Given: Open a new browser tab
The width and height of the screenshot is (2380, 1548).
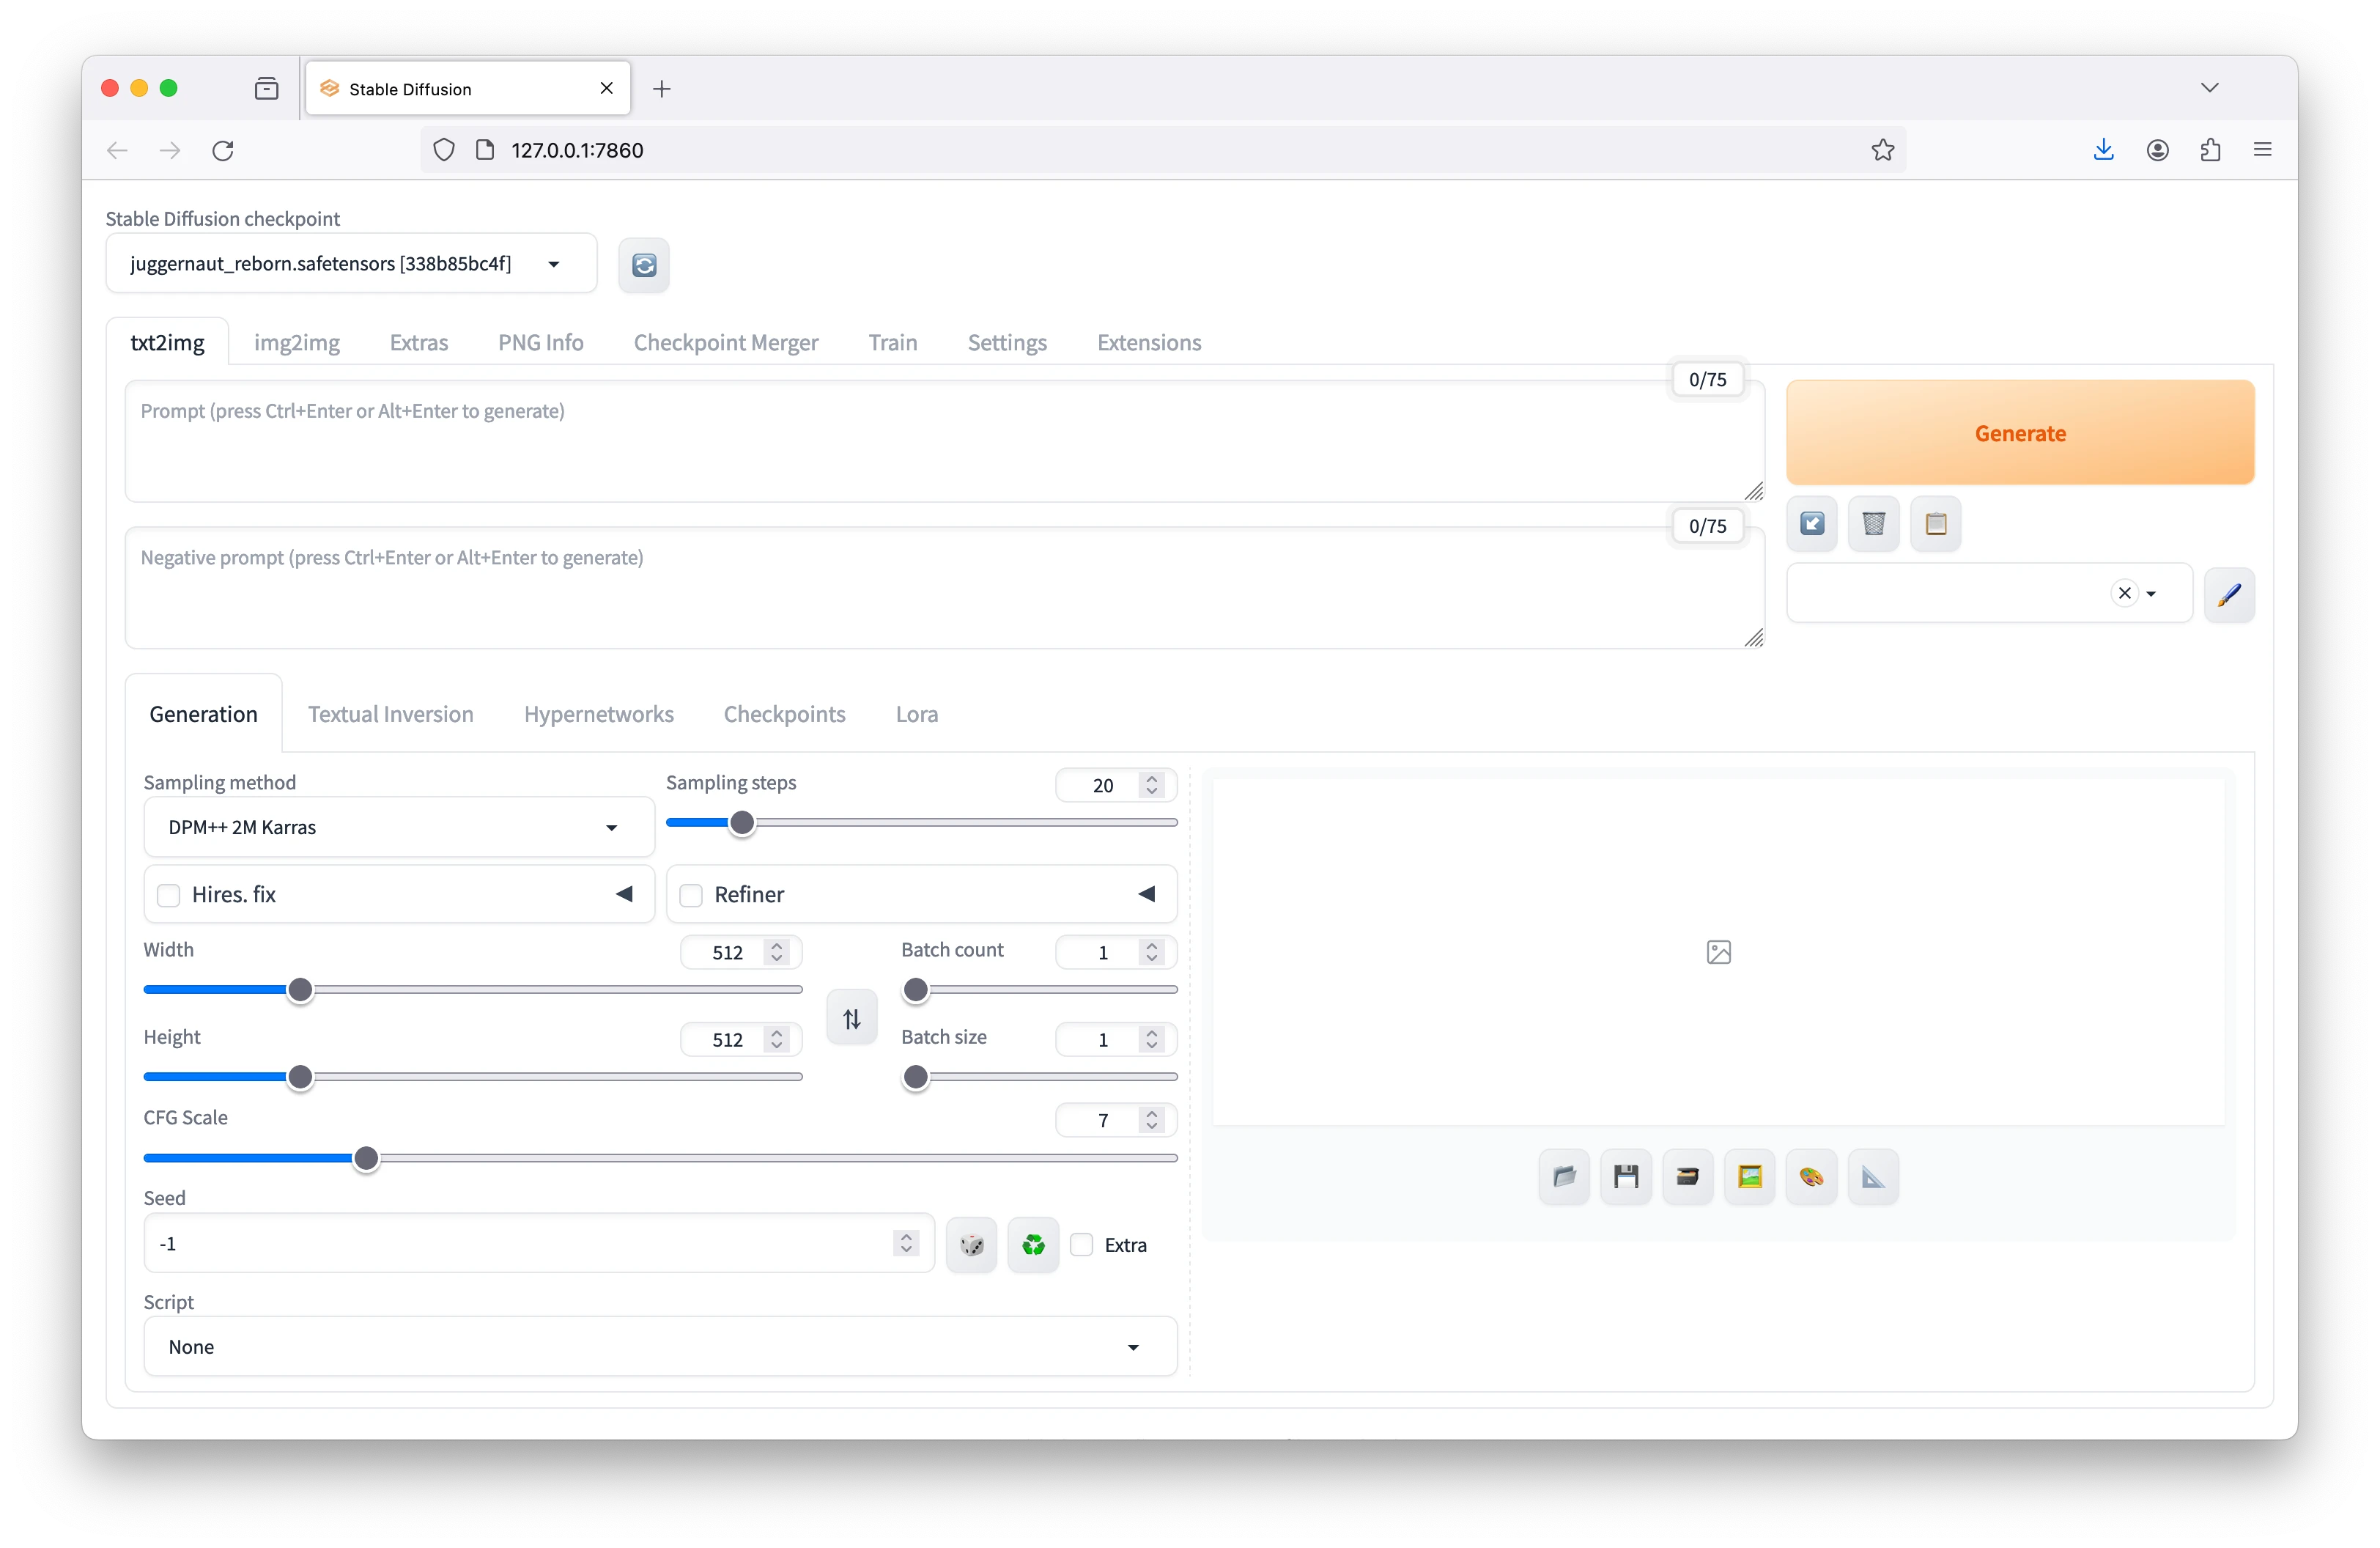Looking at the screenshot, I should [x=661, y=89].
